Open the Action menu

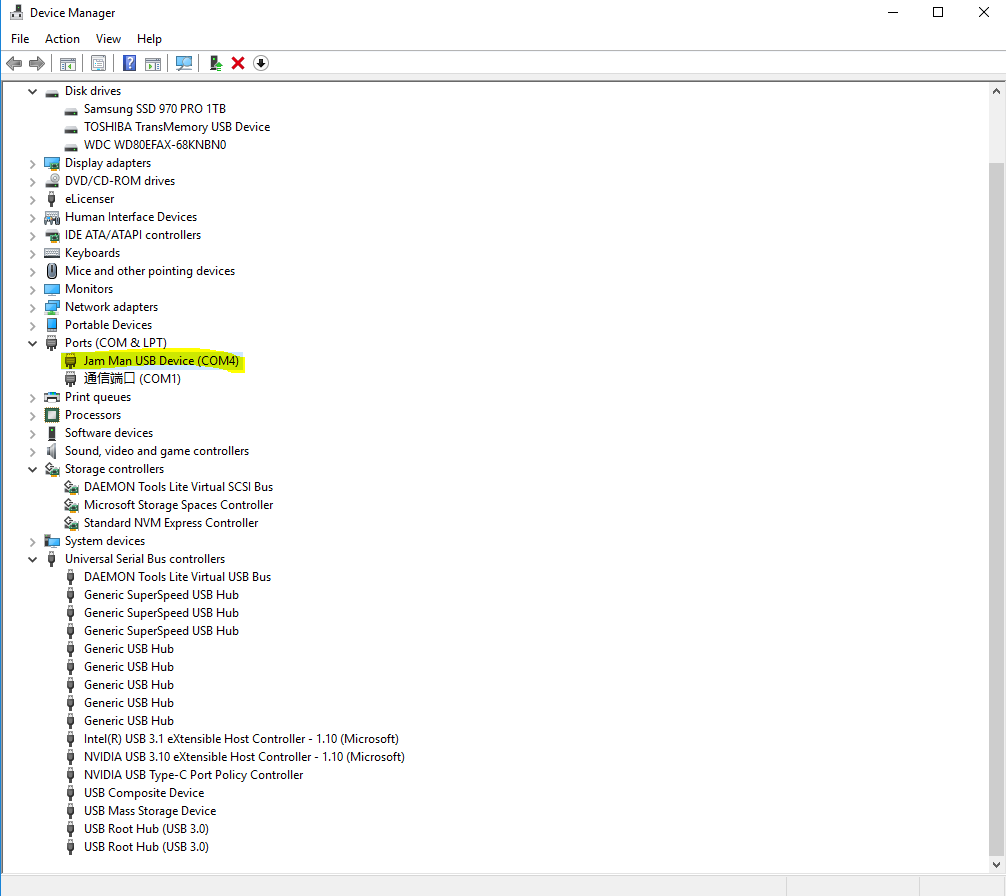click(62, 39)
